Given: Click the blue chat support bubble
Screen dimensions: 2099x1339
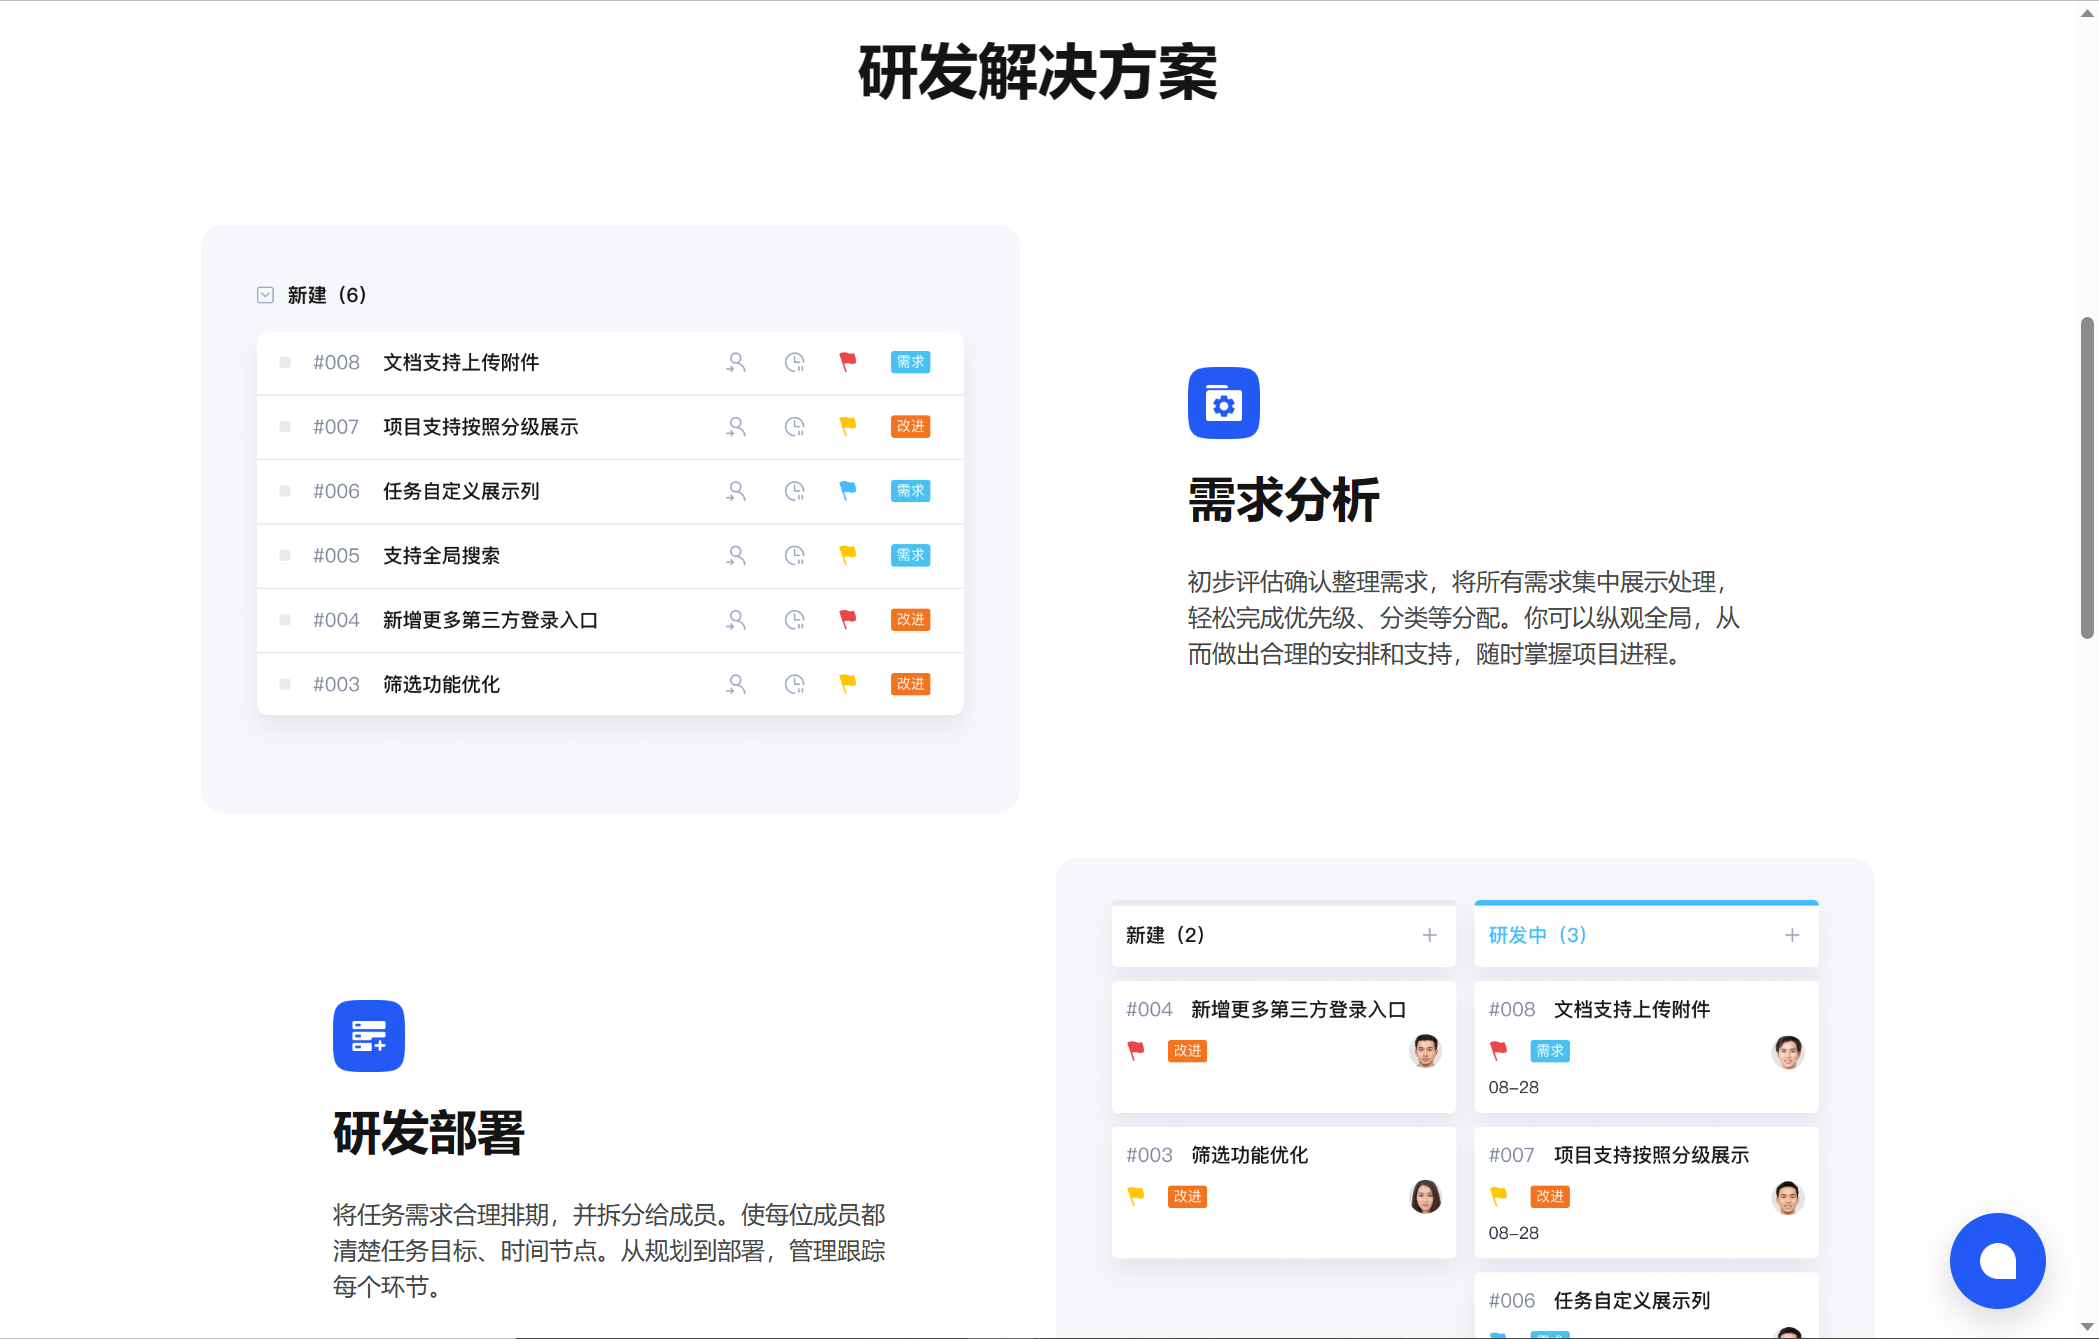Looking at the screenshot, I should coord(1997,1260).
